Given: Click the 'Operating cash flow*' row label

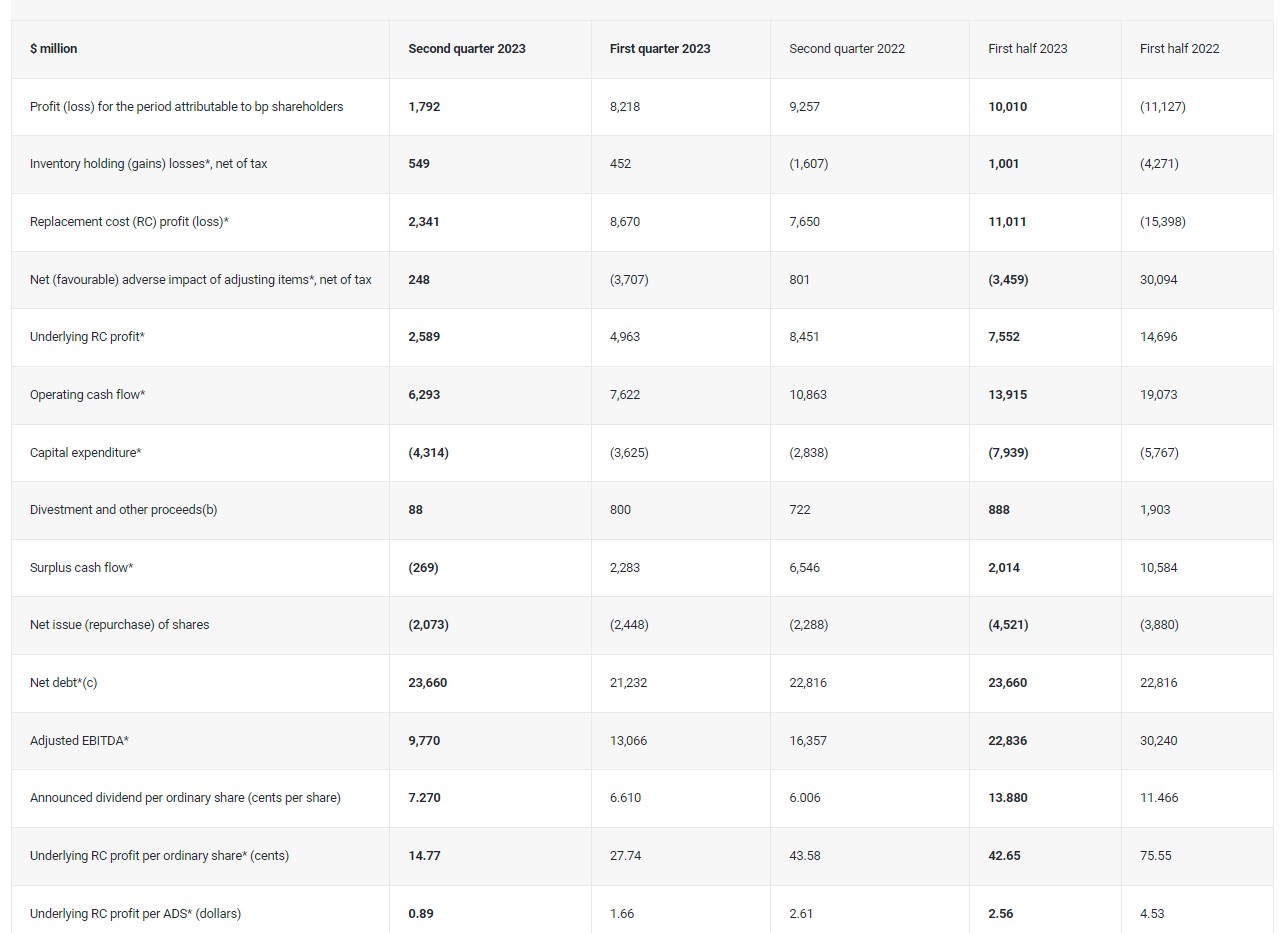Looking at the screenshot, I should [x=87, y=395].
